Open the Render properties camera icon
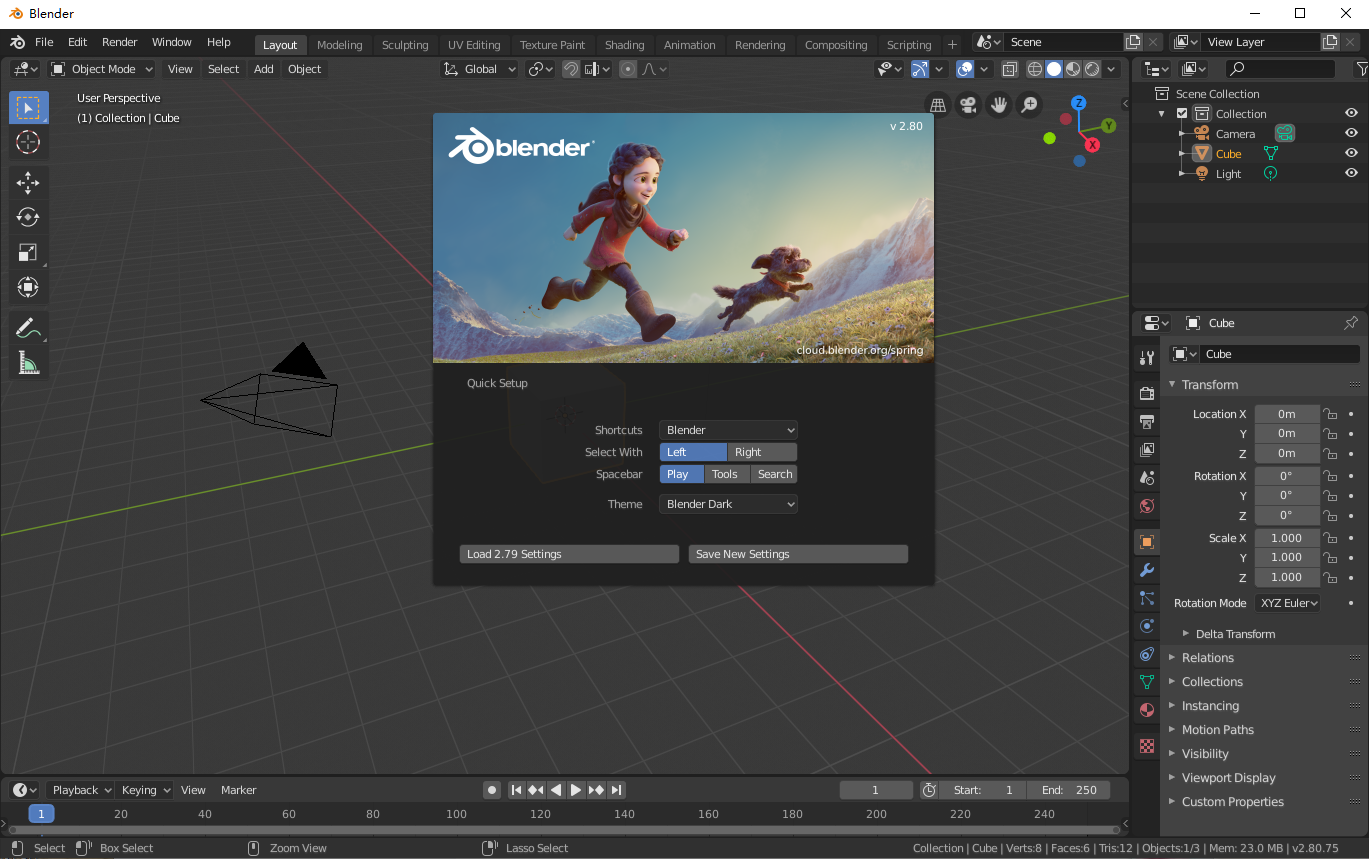The image size is (1369, 859). [x=1146, y=393]
